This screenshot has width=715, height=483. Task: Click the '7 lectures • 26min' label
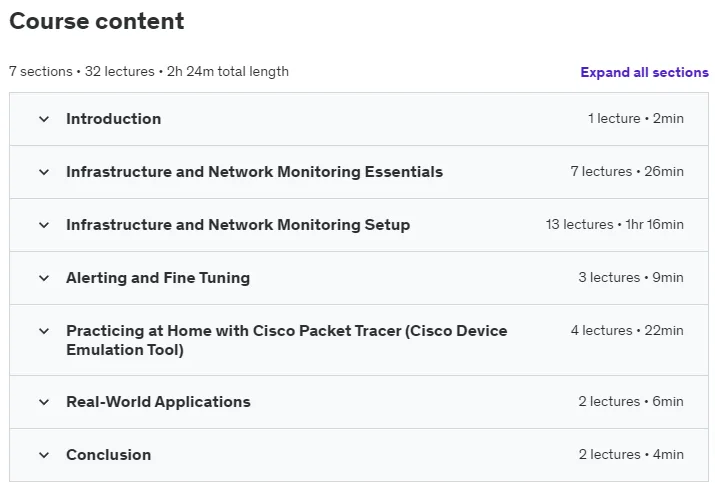click(627, 171)
